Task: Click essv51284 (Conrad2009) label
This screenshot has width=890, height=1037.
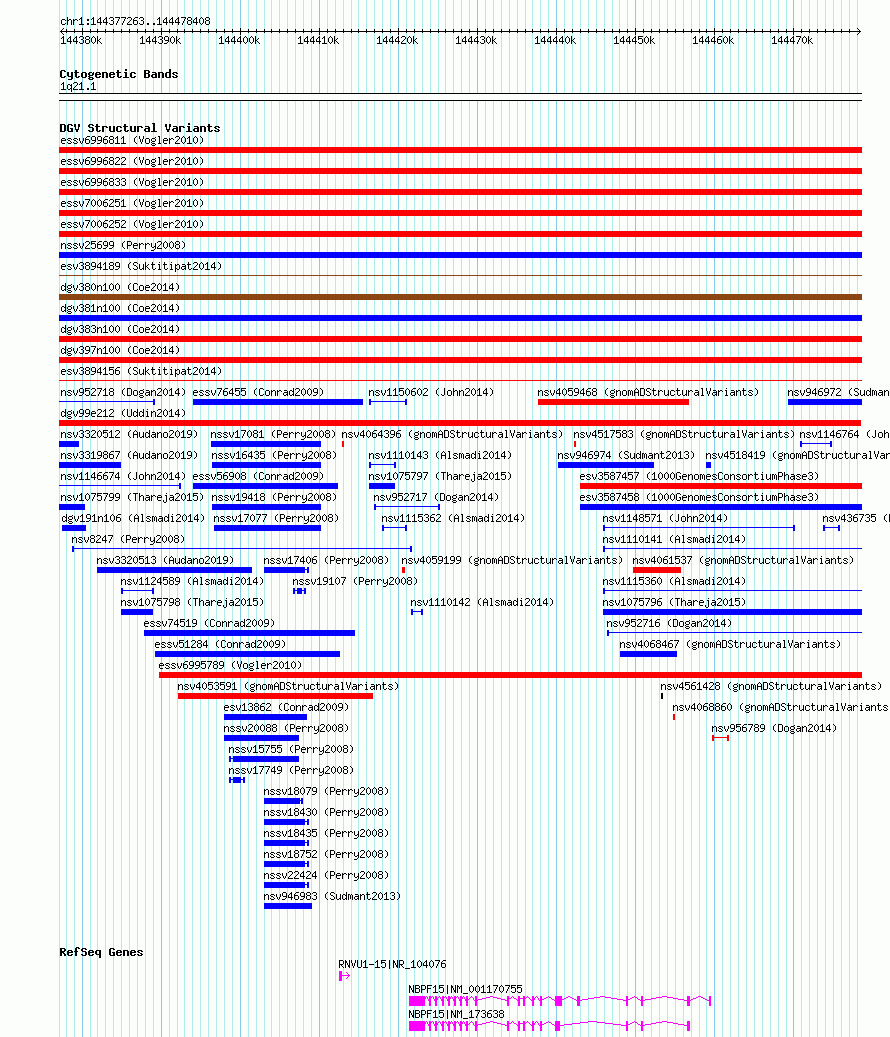Action: [220, 645]
